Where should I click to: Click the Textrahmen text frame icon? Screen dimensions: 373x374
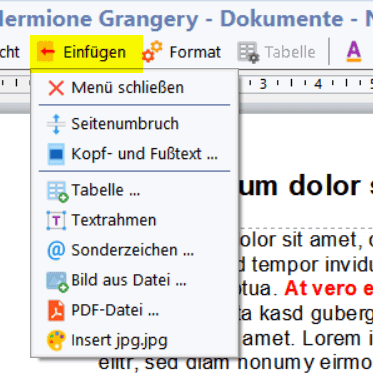pyautogui.click(x=56, y=220)
